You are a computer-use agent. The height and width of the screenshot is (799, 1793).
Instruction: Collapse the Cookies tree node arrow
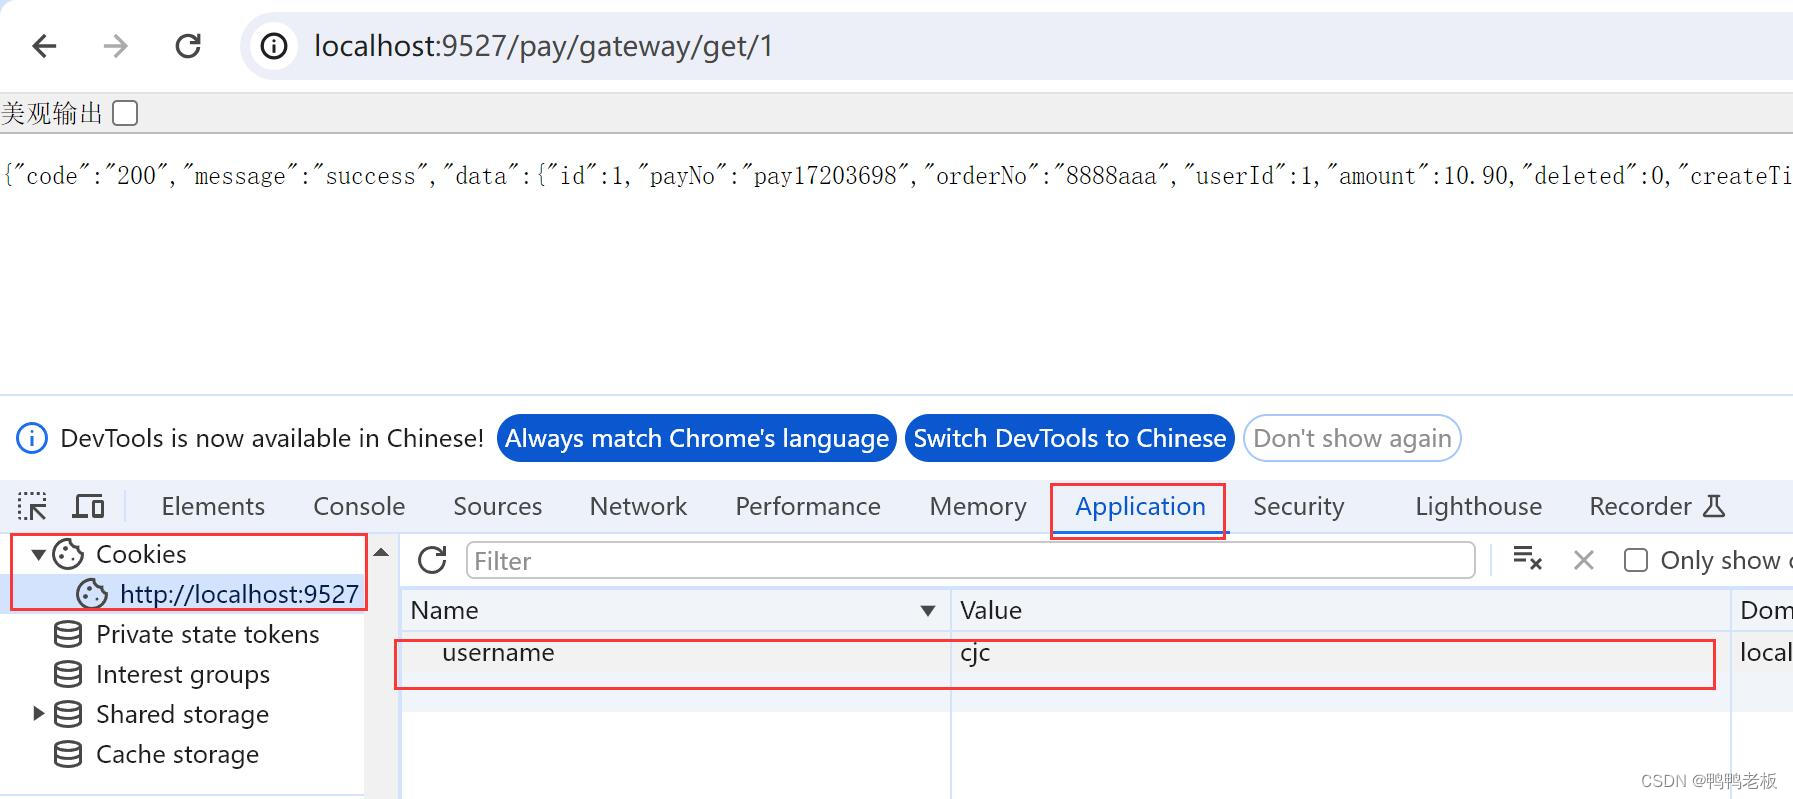[38, 554]
